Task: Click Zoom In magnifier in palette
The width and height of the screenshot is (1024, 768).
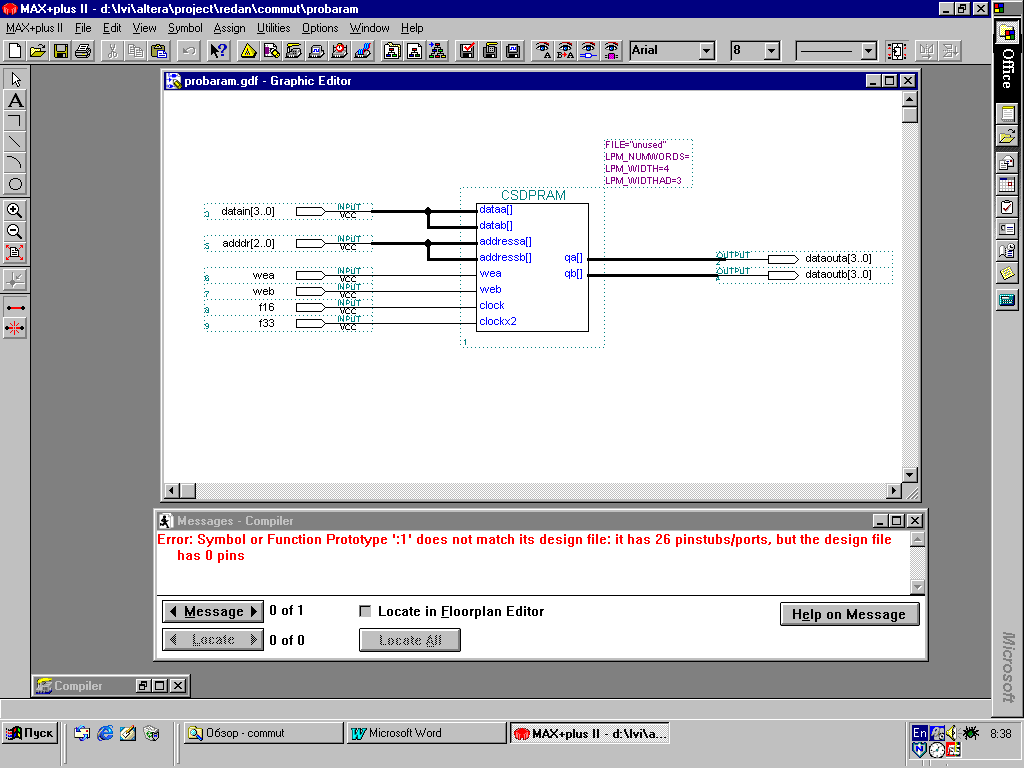Action: click(15, 210)
